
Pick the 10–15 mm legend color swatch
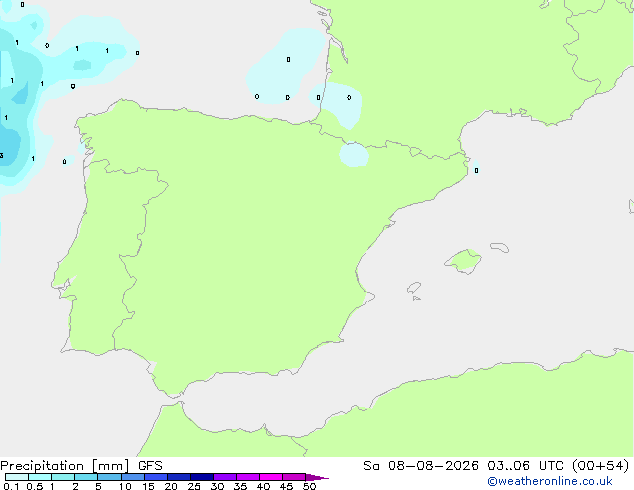[133, 477]
